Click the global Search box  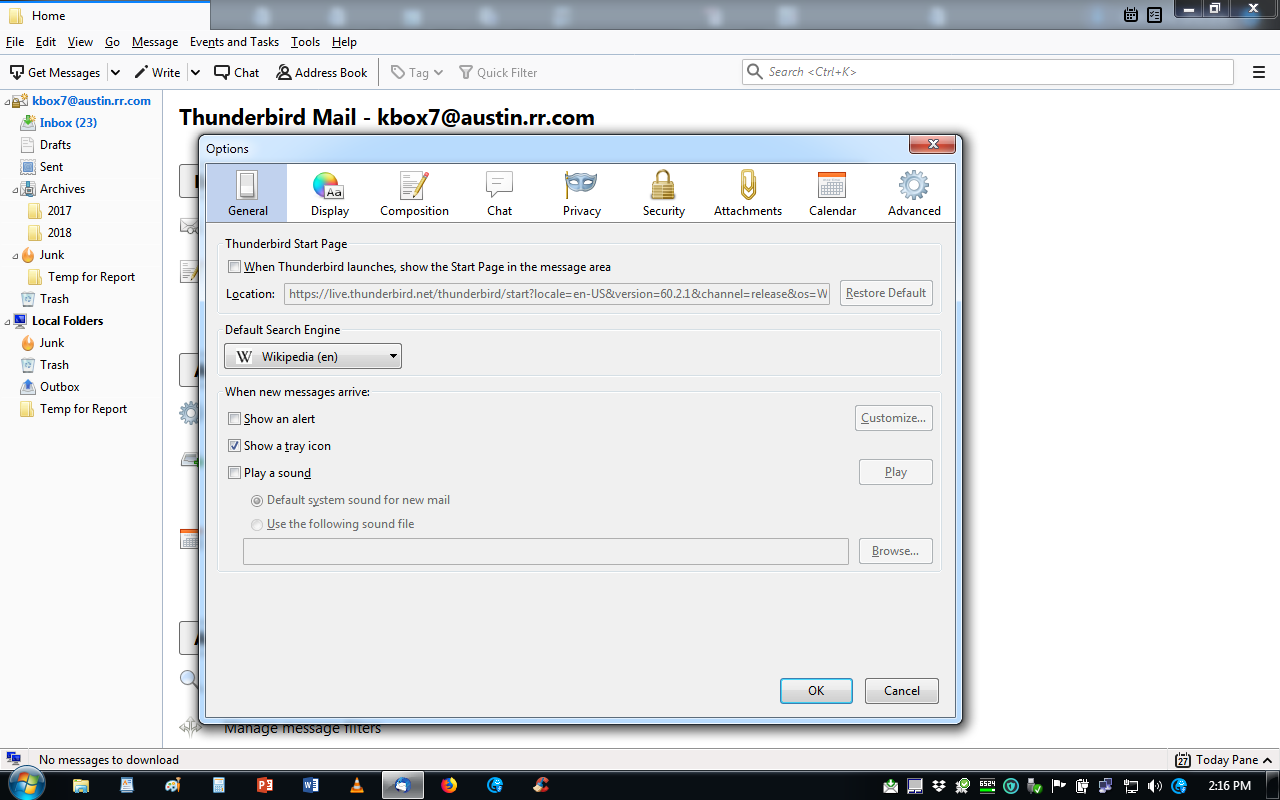[988, 72]
